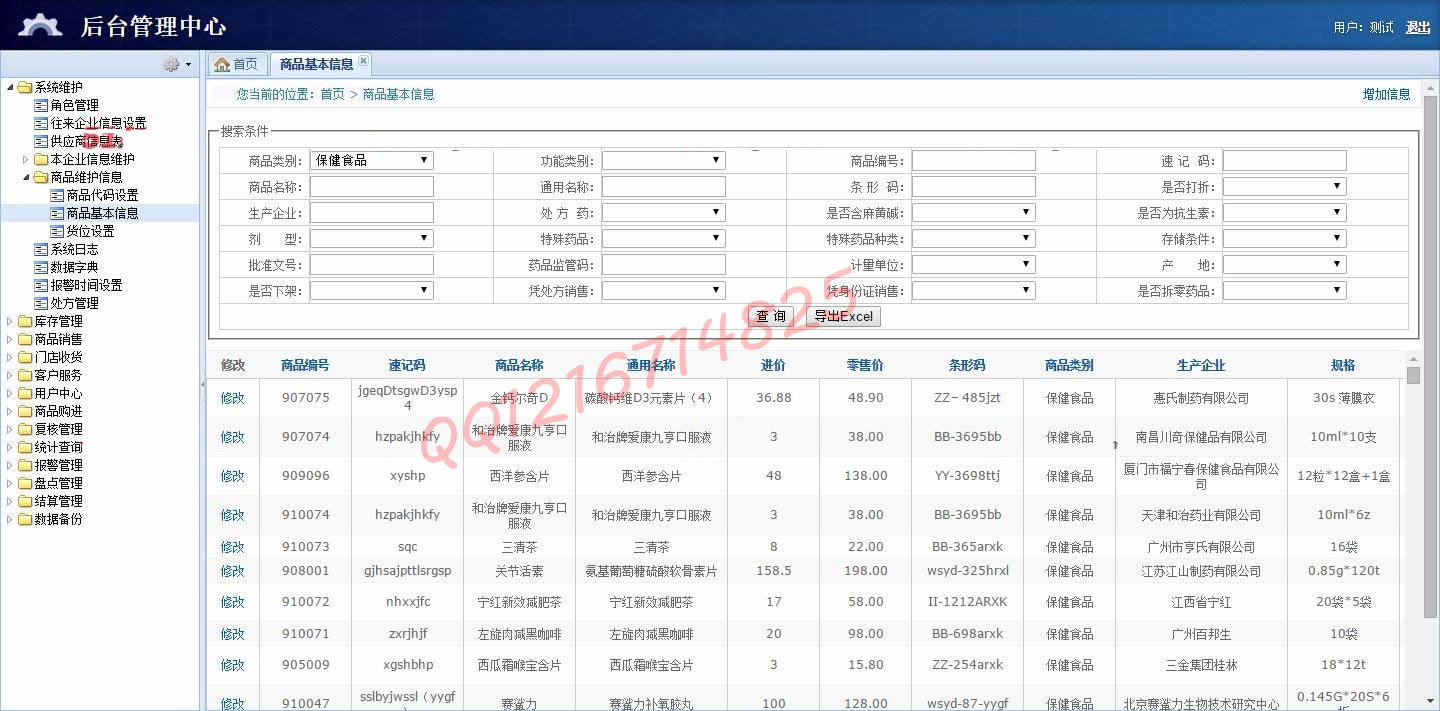Click the 统计查询 folder icon

pyautogui.click(x=25, y=447)
